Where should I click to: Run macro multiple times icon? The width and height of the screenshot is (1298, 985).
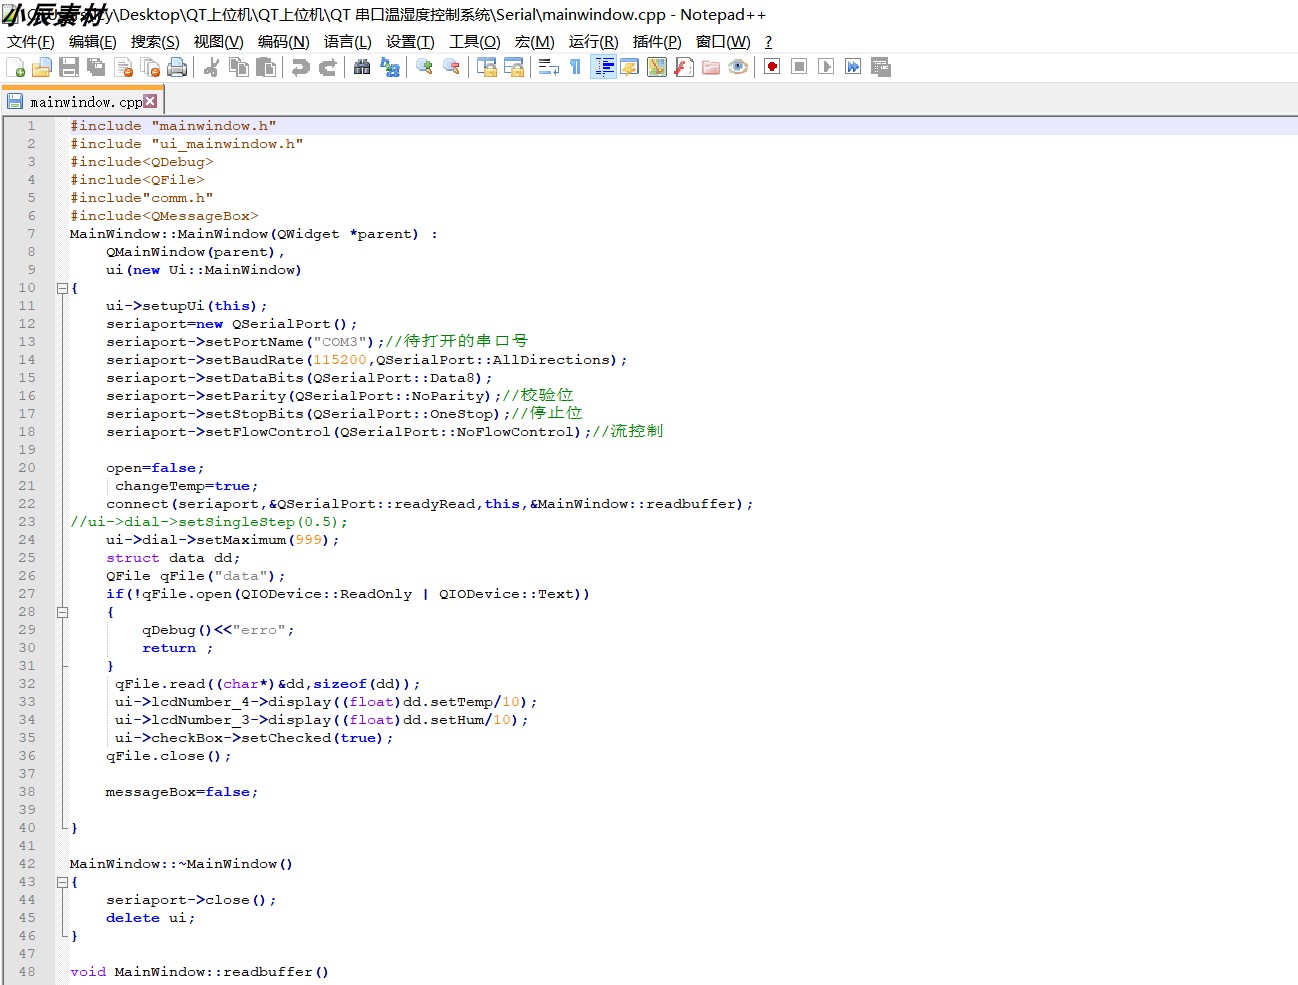tap(853, 67)
